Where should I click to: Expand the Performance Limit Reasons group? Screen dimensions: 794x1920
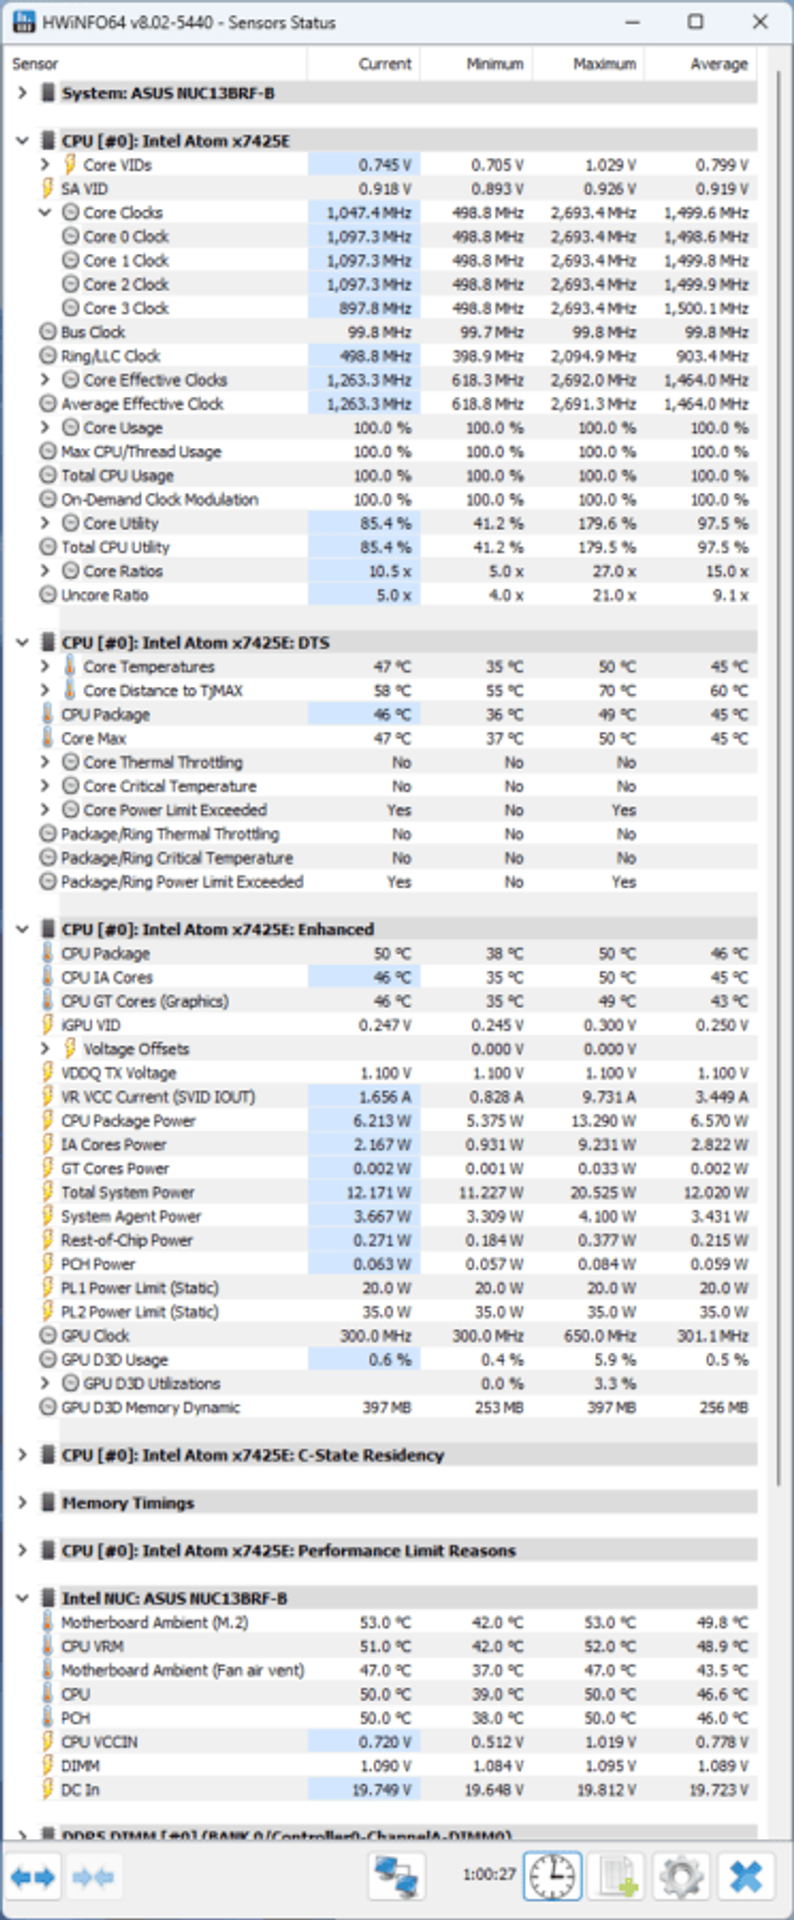(x=22, y=1551)
